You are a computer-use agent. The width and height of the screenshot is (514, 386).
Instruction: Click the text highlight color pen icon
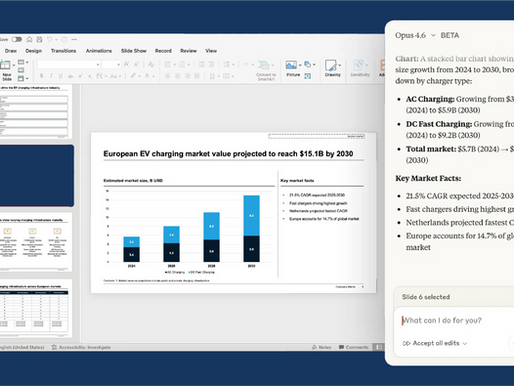click(x=133, y=76)
